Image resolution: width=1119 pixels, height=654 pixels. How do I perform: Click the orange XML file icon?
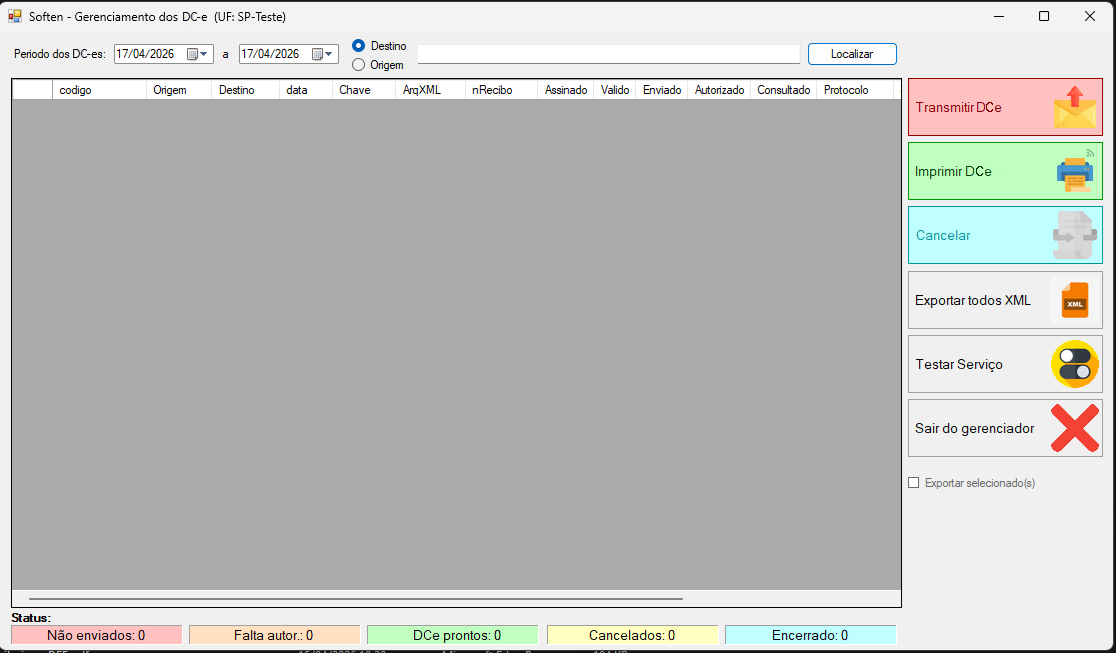(x=1075, y=300)
